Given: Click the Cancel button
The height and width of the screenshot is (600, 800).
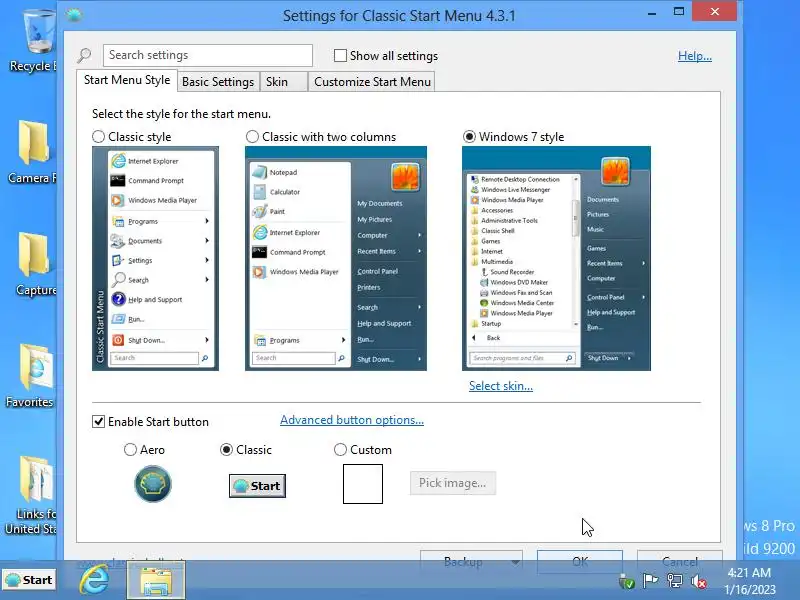Looking at the screenshot, I should tap(680, 561).
